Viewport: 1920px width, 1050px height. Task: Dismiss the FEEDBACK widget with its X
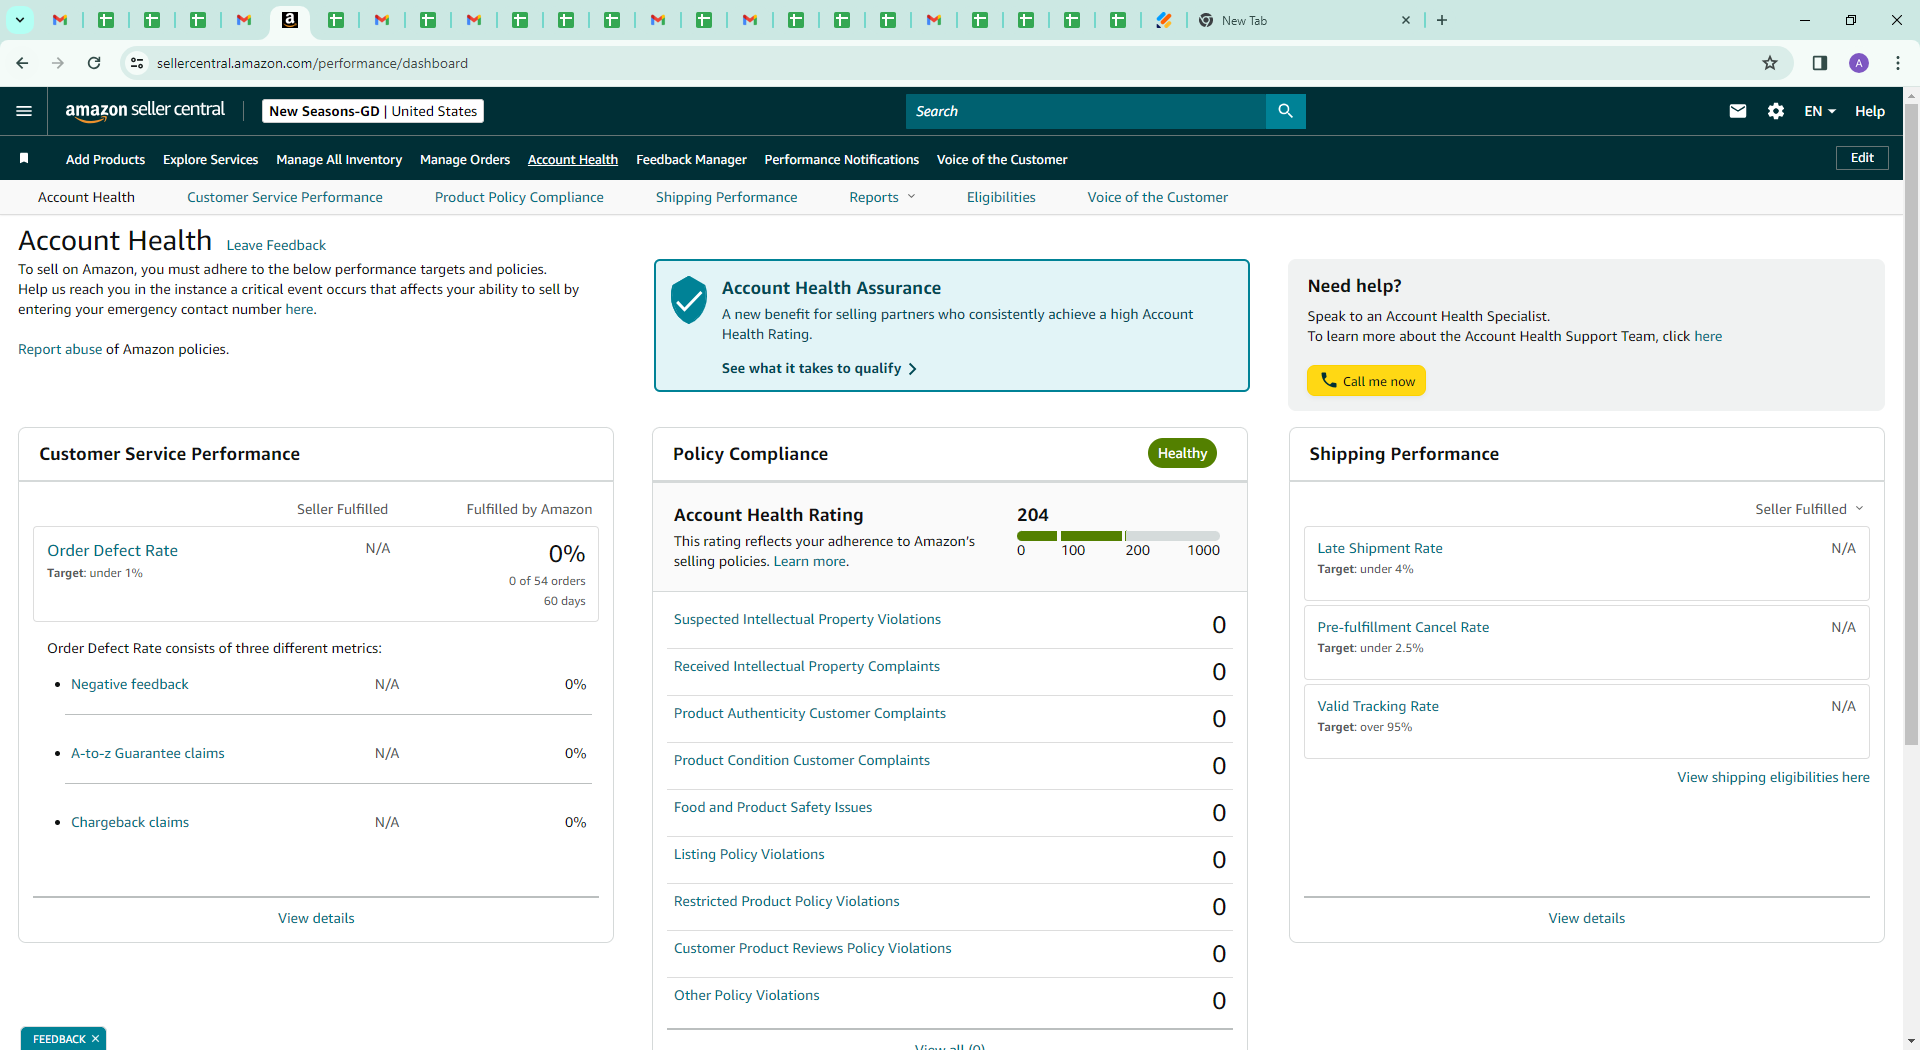pyautogui.click(x=96, y=1039)
